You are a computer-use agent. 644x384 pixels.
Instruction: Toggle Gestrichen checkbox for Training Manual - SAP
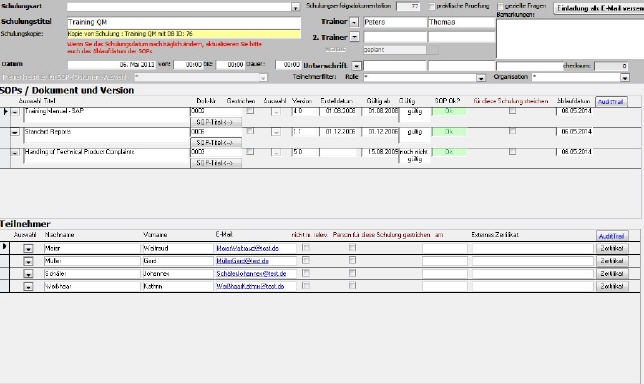point(250,111)
